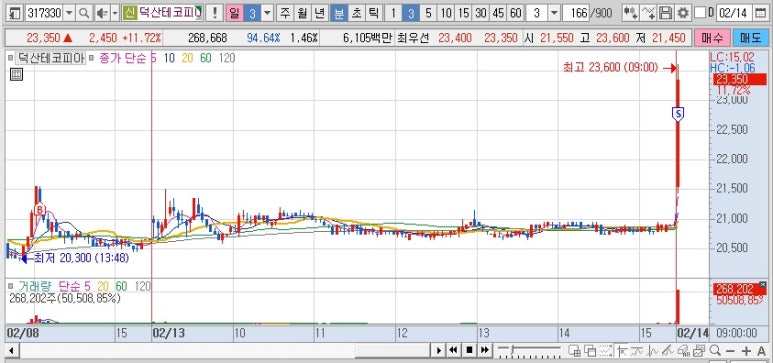The height and width of the screenshot is (363, 773).
Task: Open the data grid icon on chart
Action: pos(16,74)
